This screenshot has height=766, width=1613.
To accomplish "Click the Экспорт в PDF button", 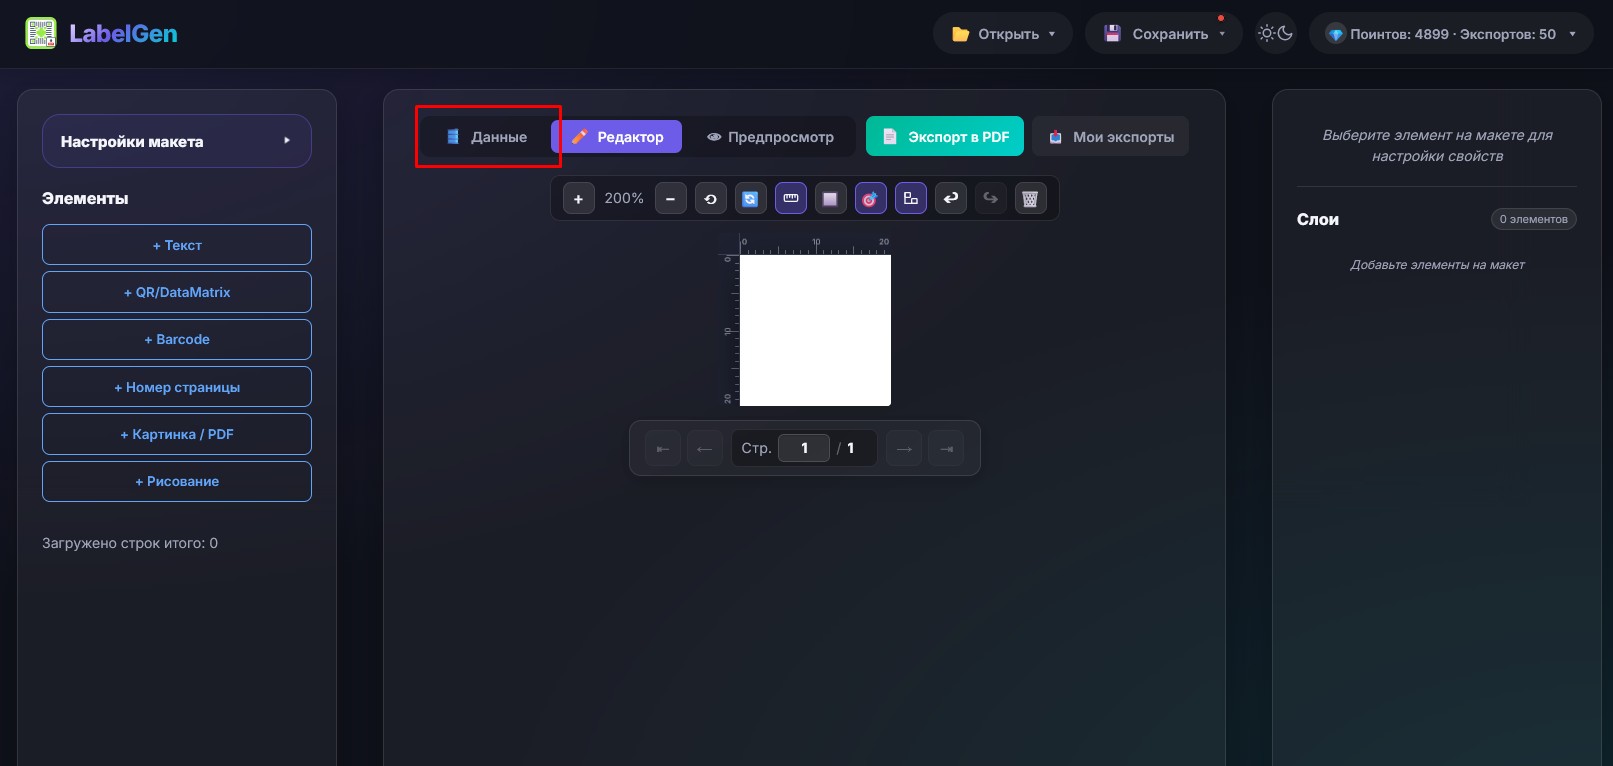I will (945, 137).
